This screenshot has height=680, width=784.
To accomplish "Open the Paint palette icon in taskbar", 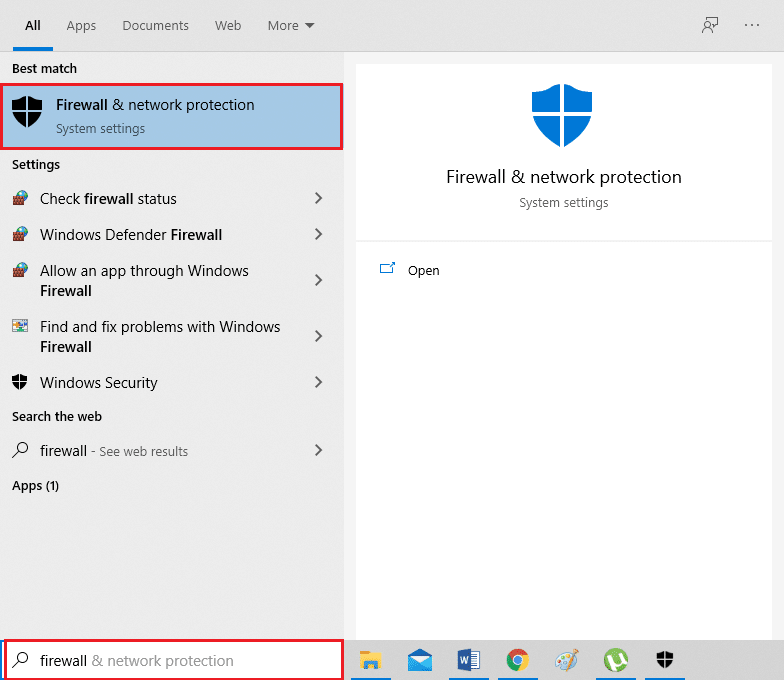I will pos(567,660).
